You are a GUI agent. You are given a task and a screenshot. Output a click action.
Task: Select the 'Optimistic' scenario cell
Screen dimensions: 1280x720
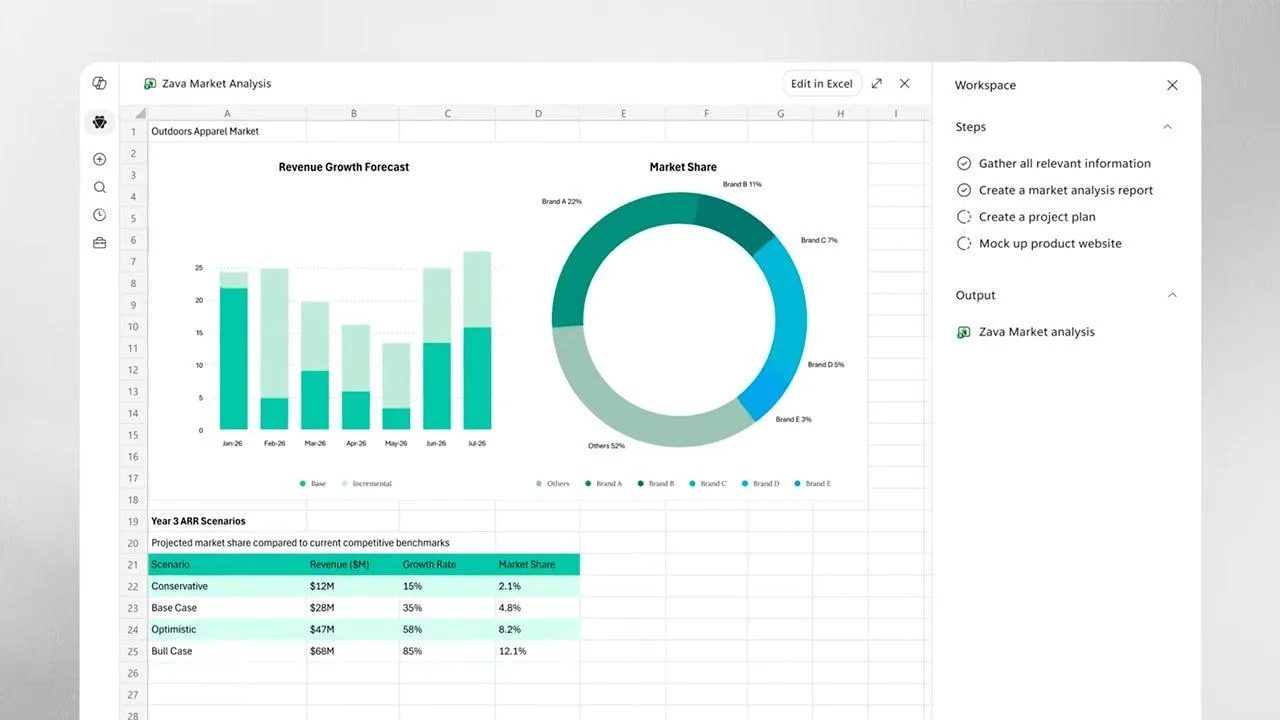pos(227,630)
